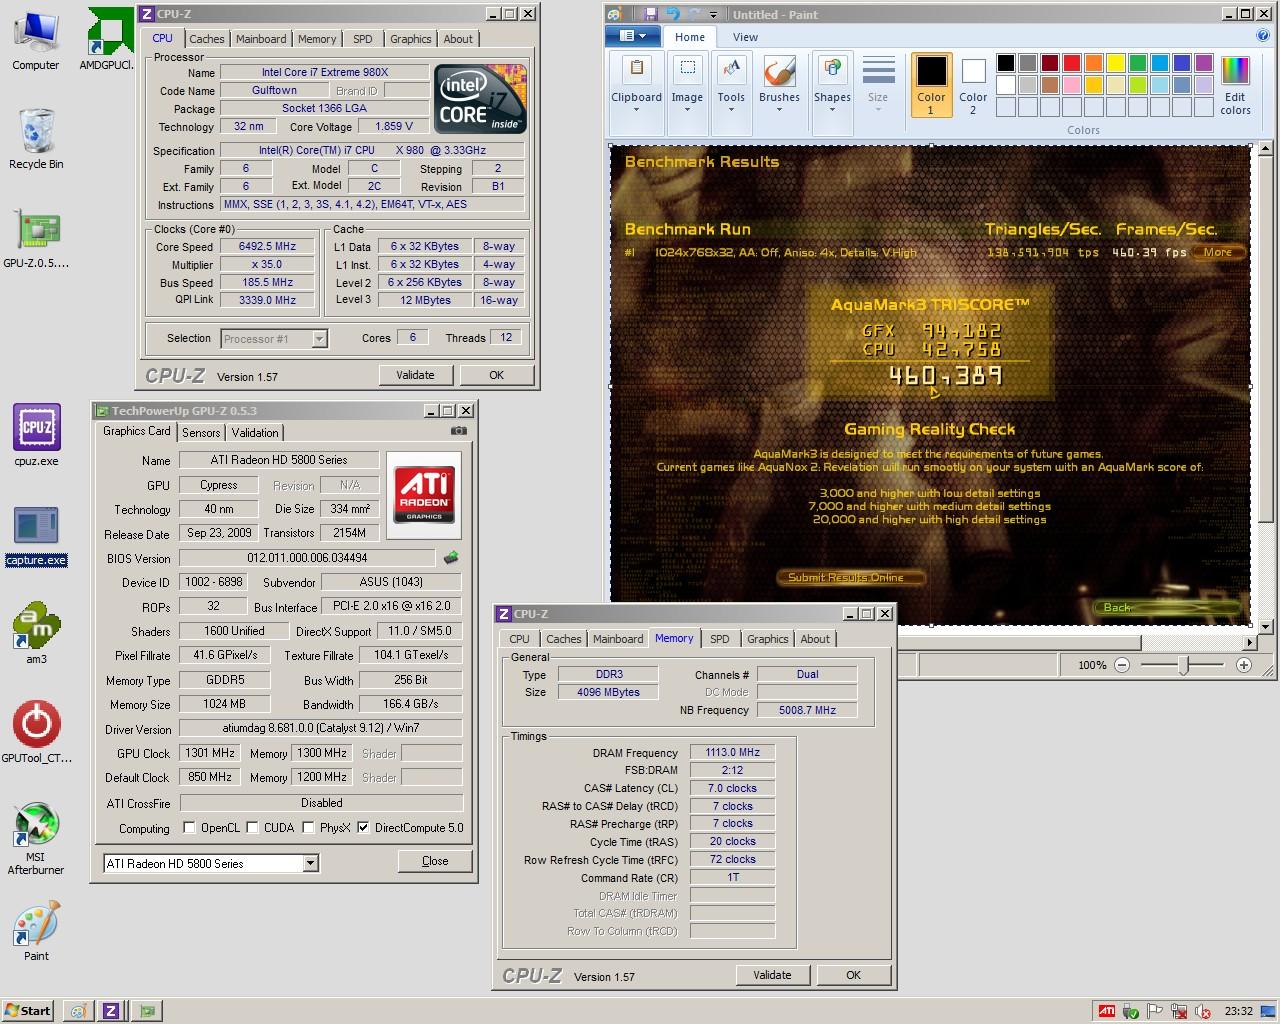The height and width of the screenshot is (1024, 1280).
Task: Click the Intel Core i7 logo in CPU-Z
Action: point(481,99)
